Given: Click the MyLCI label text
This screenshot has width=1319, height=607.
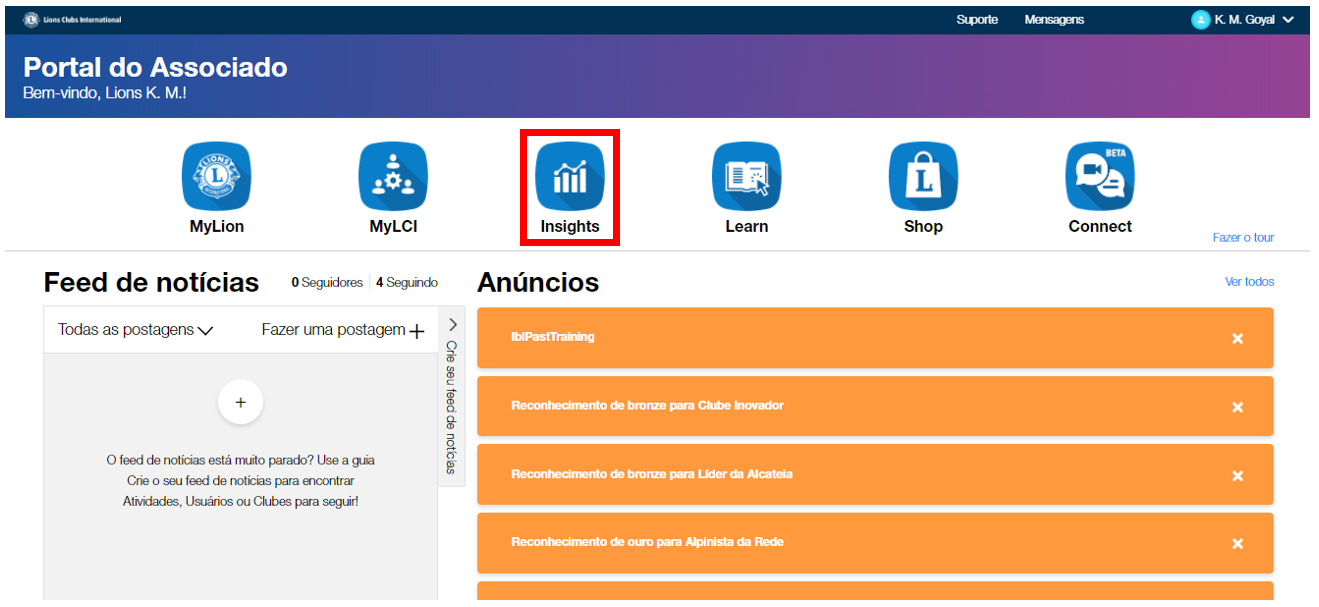Looking at the screenshot, I should [393, 227].
